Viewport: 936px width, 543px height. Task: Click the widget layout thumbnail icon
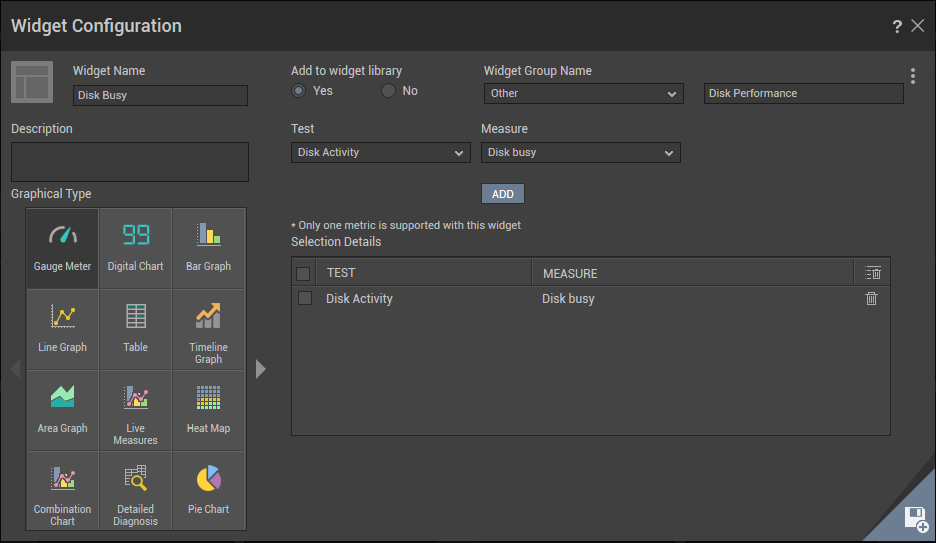[x=32, y=82]
